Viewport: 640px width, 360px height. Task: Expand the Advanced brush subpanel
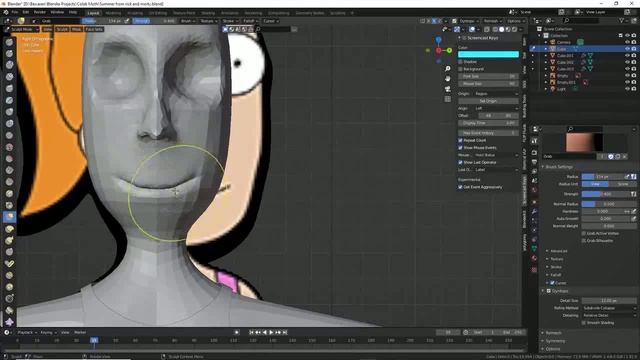[557, 251]
